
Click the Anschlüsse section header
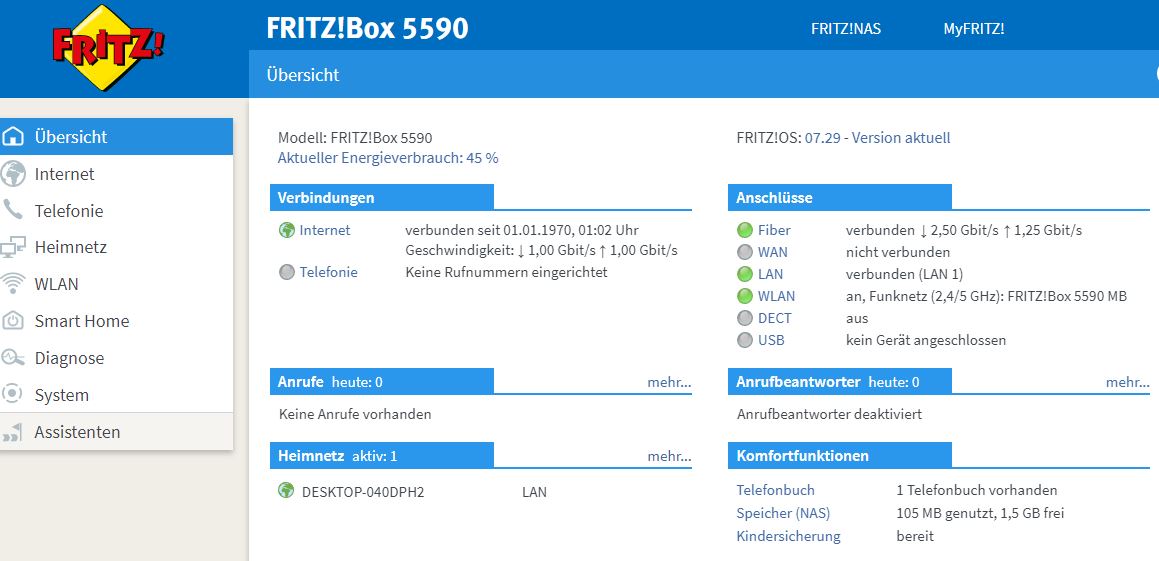pos(840,197)
